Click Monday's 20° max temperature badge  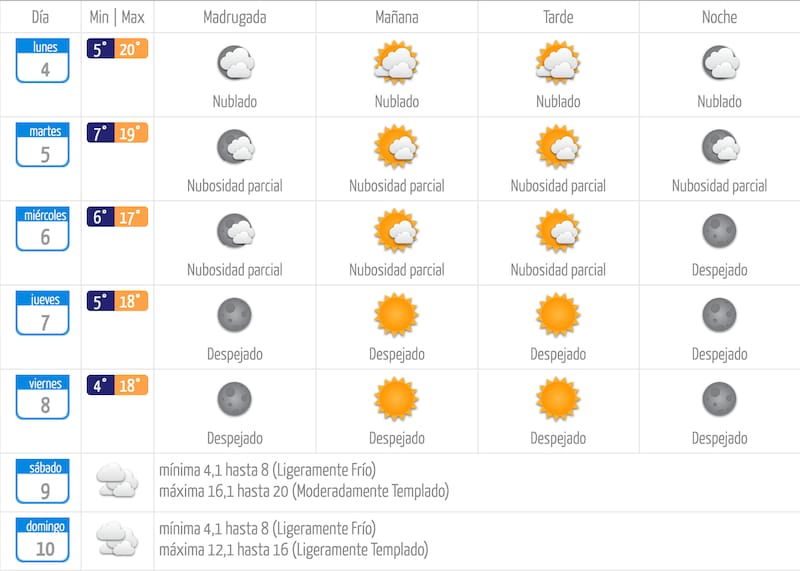[132, 50]
